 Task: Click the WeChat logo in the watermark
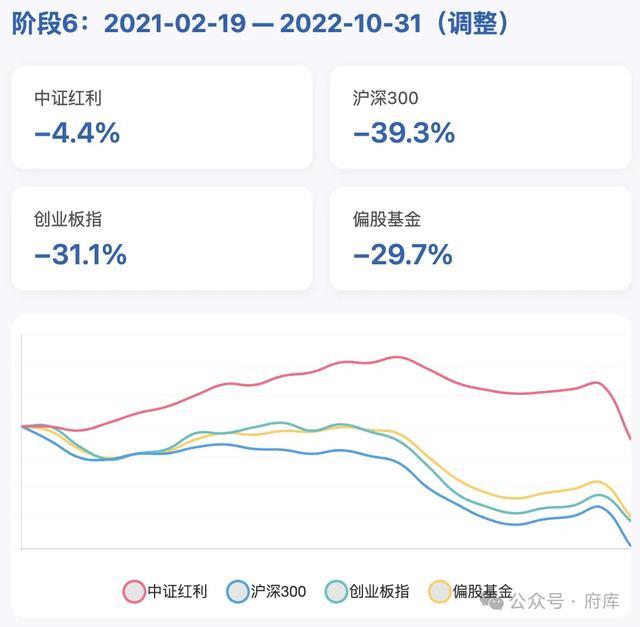click(x=493, y=600)
